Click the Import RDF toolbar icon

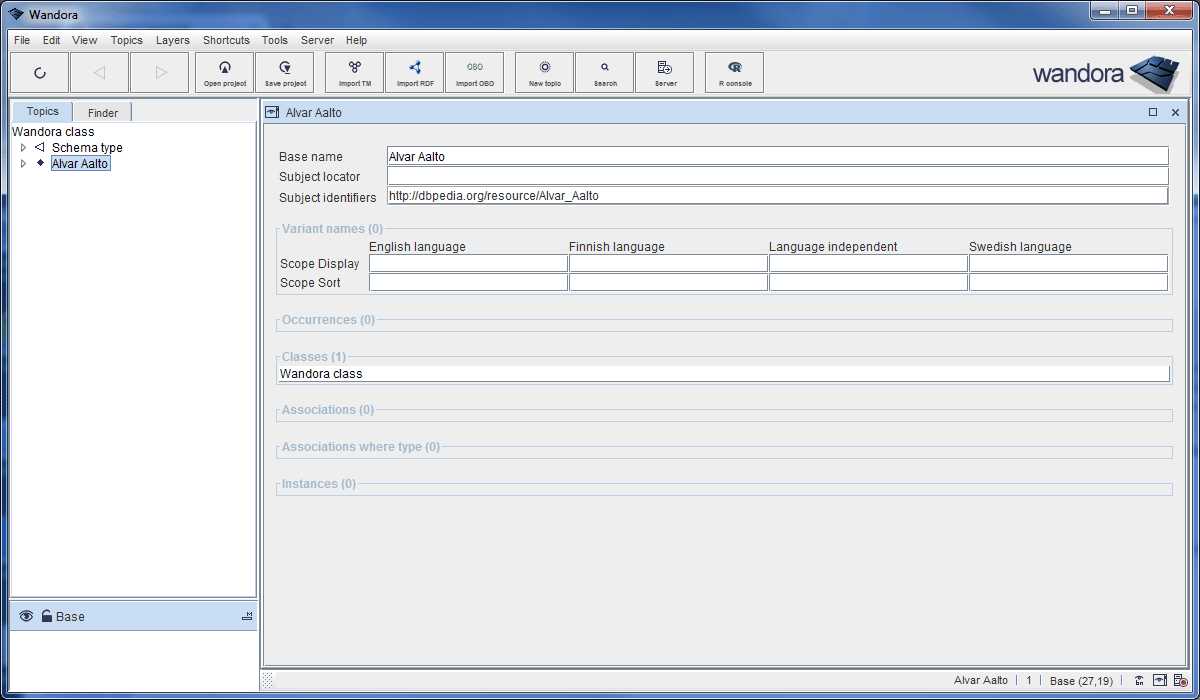pos(414,71)
